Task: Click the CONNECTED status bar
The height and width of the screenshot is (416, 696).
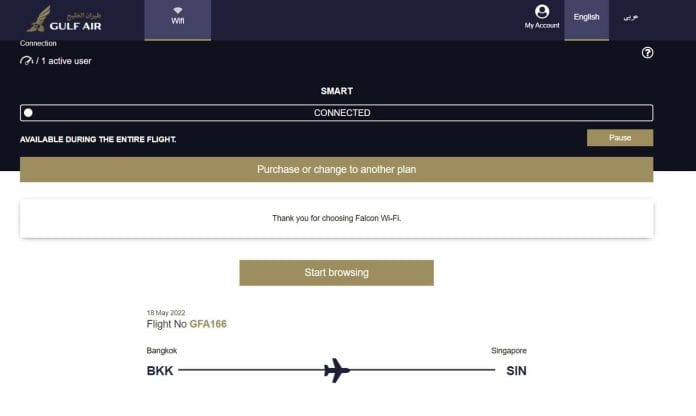Action: 336,113
